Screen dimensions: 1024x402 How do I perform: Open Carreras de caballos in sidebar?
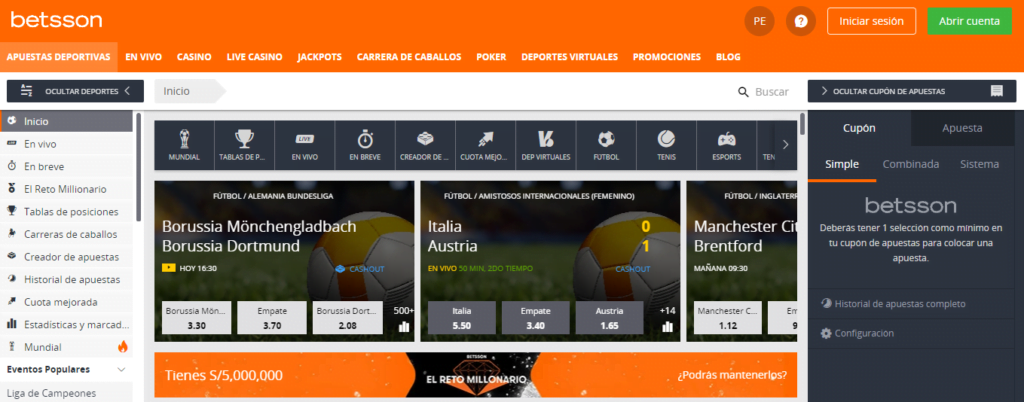(65, 234)
